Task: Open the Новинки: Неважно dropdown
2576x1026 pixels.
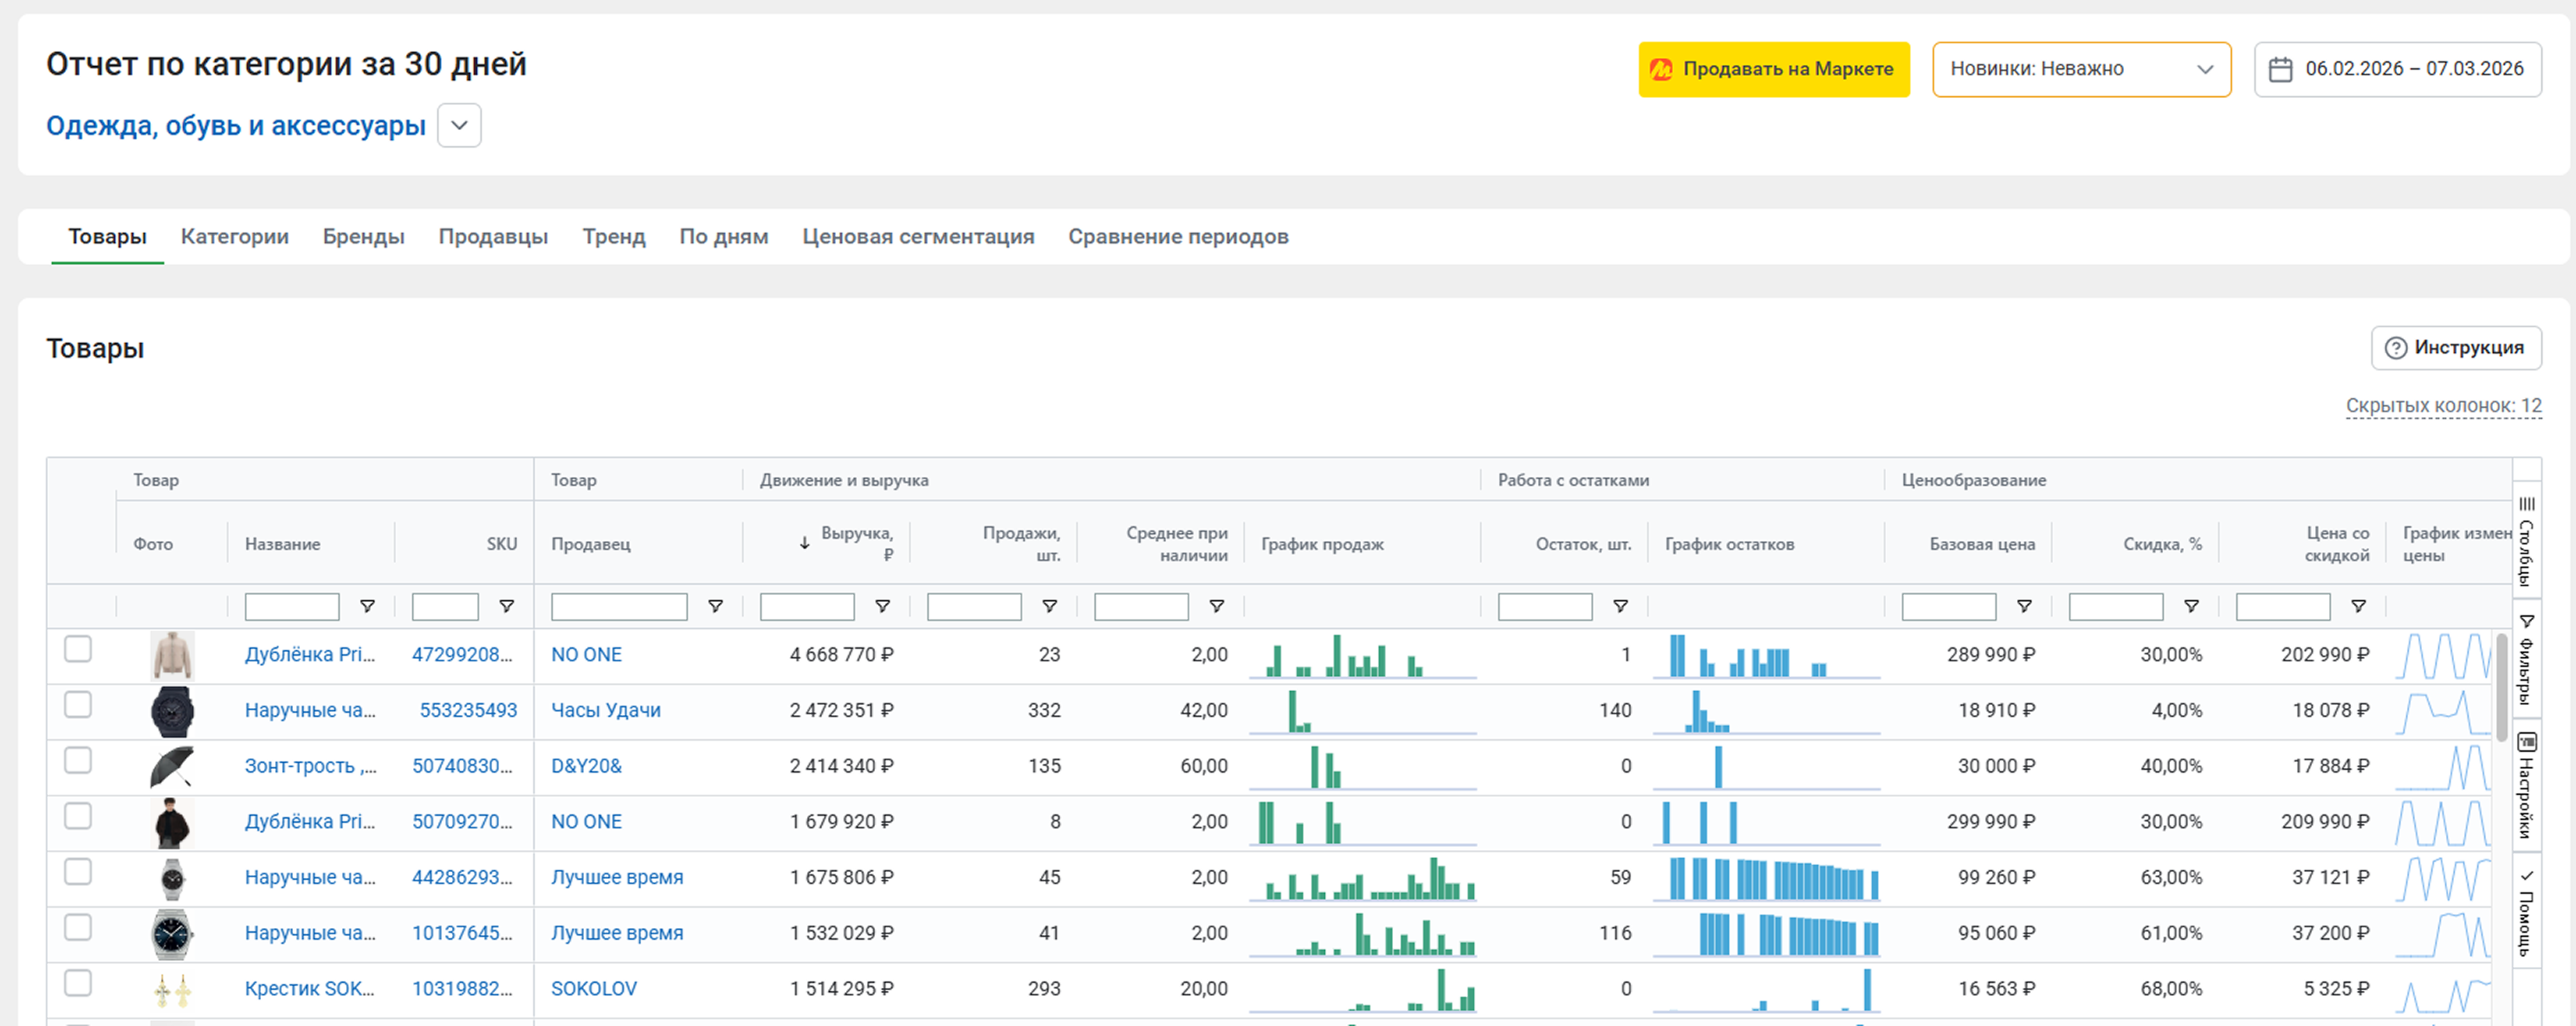Action: (x=2080, y=69)
